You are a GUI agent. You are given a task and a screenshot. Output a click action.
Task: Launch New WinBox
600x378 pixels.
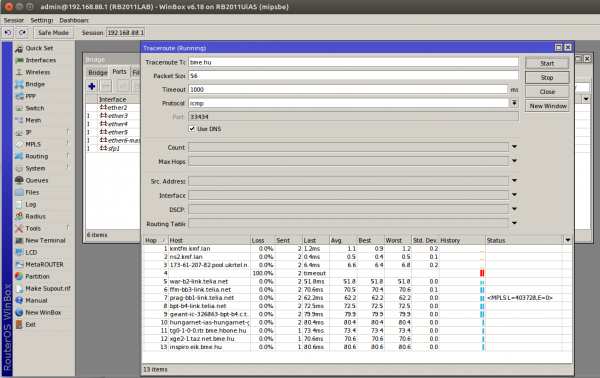click(x=43, y=313)
